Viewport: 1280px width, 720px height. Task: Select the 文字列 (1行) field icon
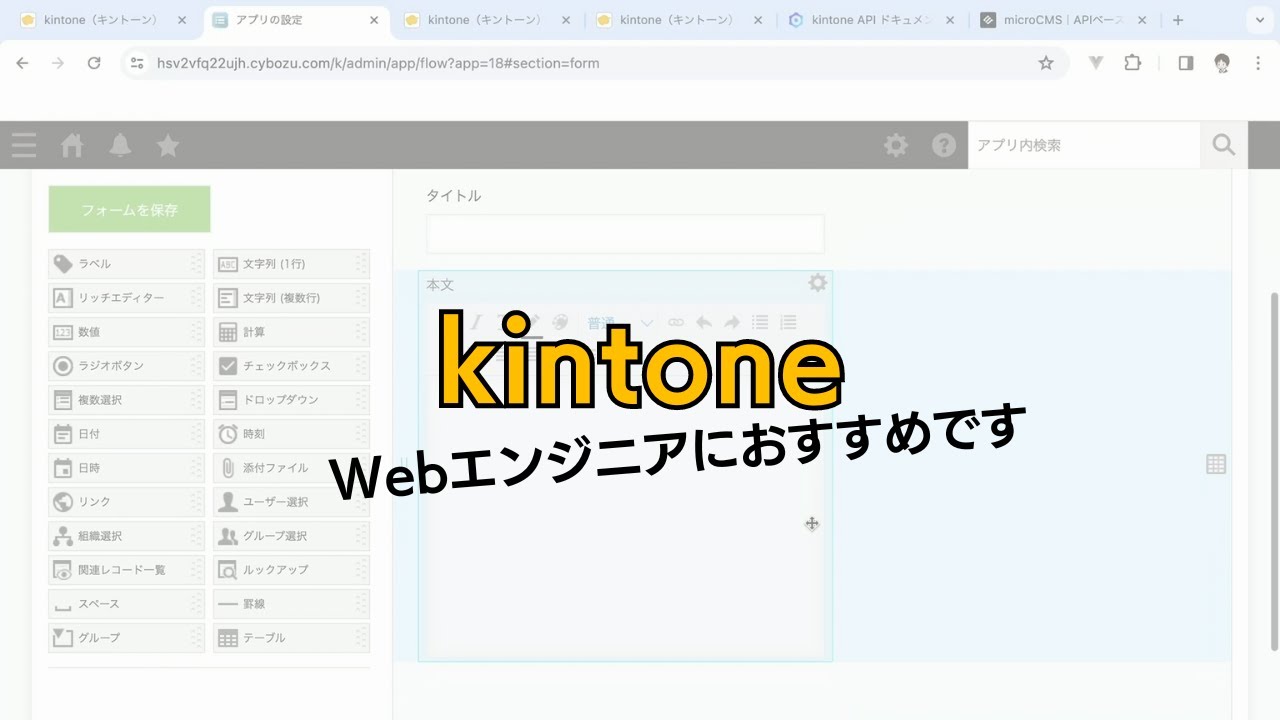click(x=228, y=264)
